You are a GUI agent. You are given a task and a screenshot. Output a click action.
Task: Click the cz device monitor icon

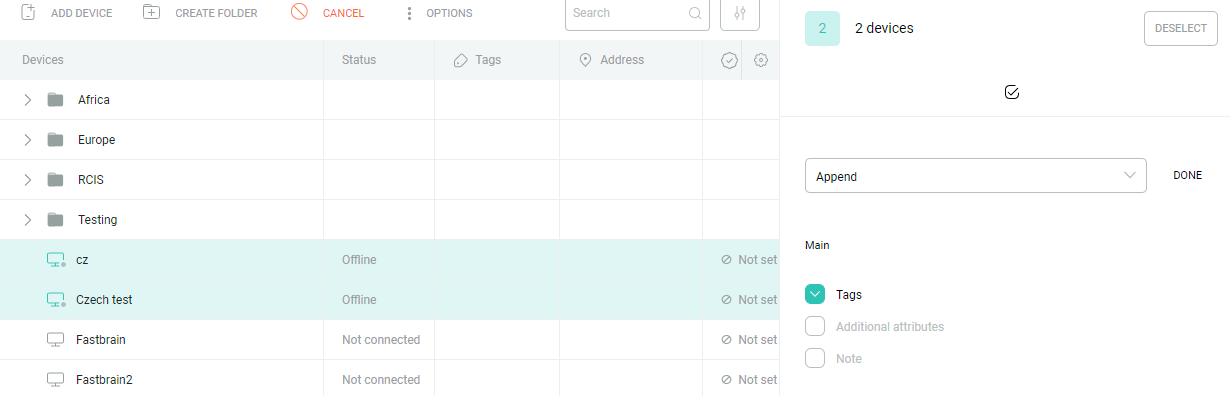[56, 260]
